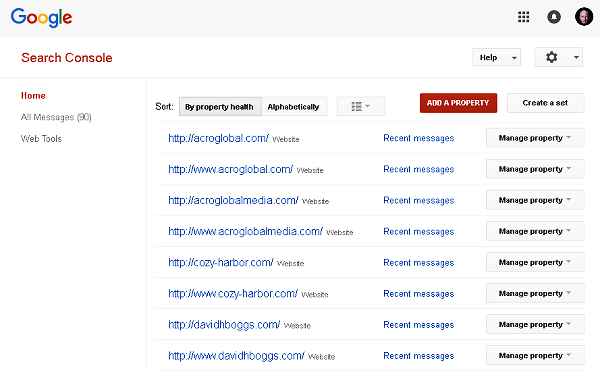
Task: View Recent messages for http://acroglobal.com/
Action: tap(419, 138)
